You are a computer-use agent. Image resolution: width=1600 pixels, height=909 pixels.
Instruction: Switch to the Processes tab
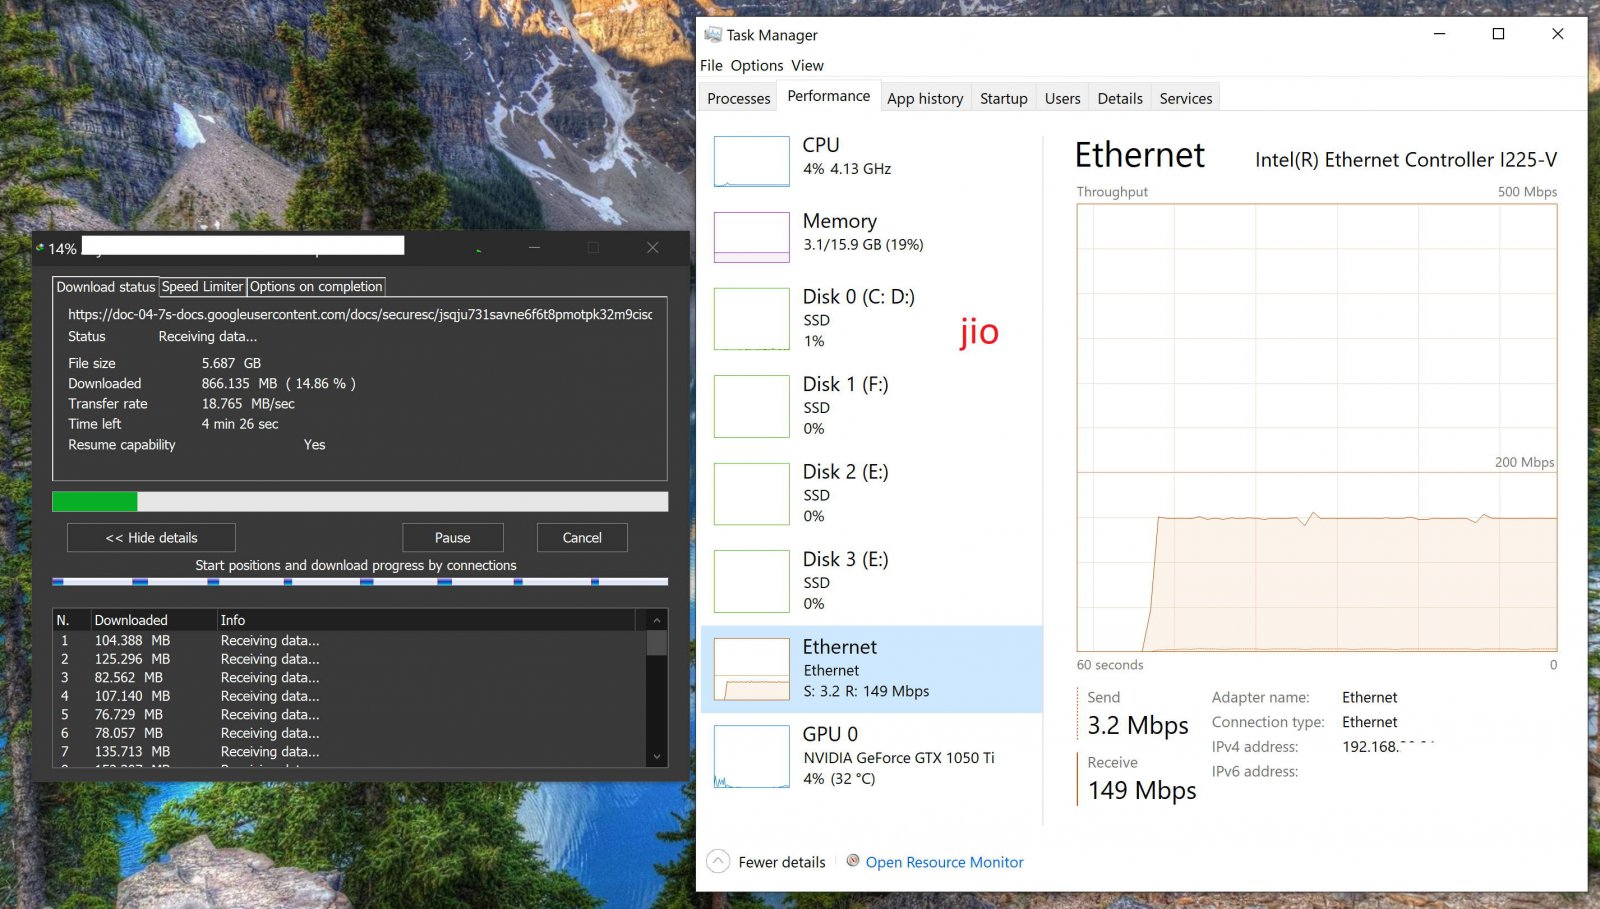[x=738, y=98]
